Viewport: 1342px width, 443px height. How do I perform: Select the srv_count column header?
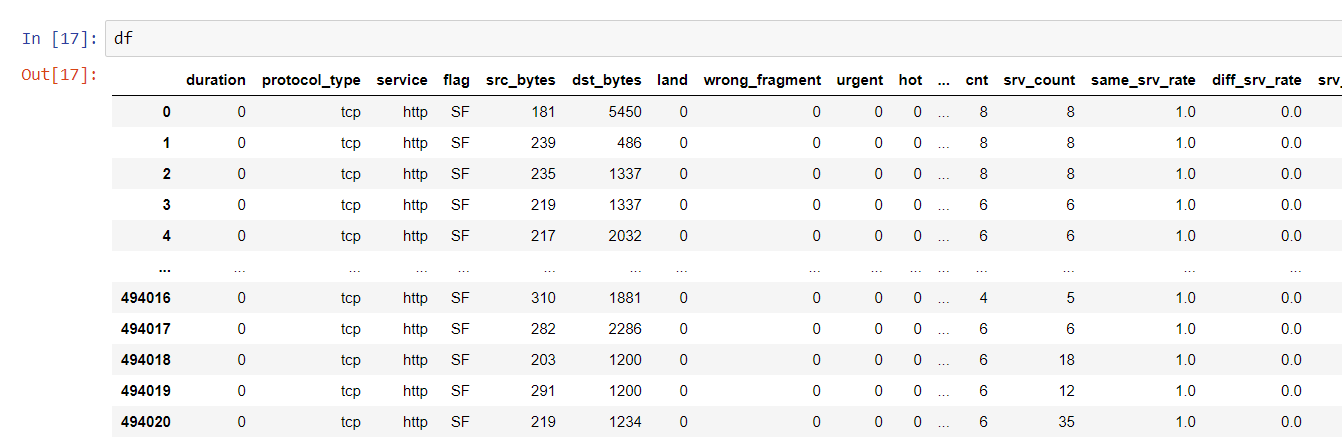1040,80
